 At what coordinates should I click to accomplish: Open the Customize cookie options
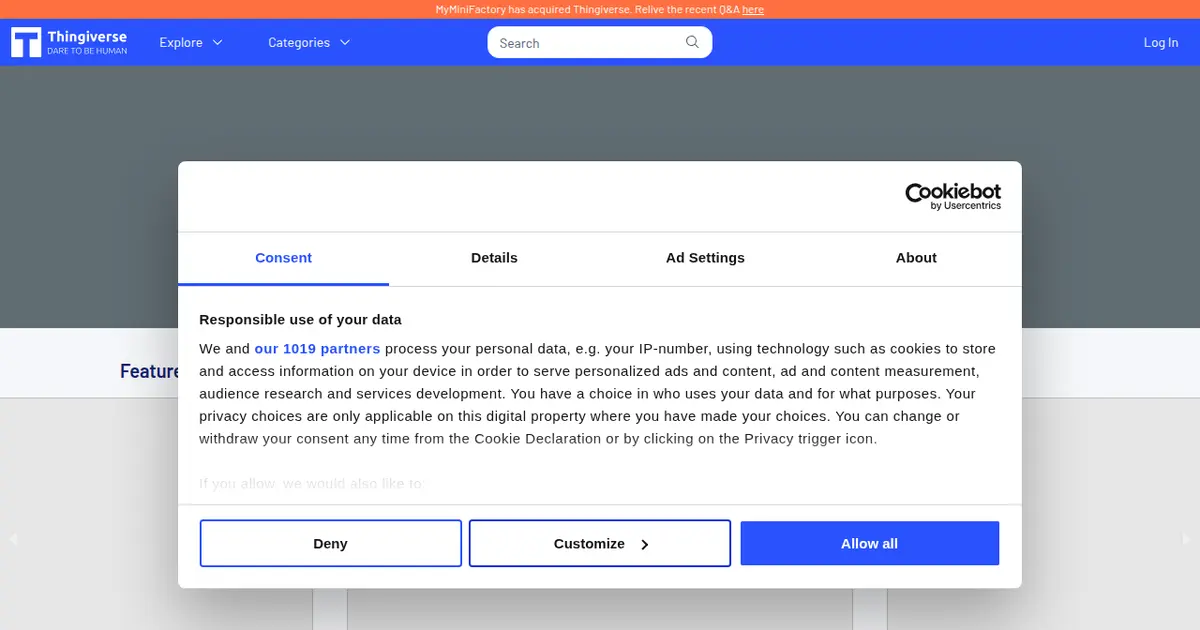(600, 544)
